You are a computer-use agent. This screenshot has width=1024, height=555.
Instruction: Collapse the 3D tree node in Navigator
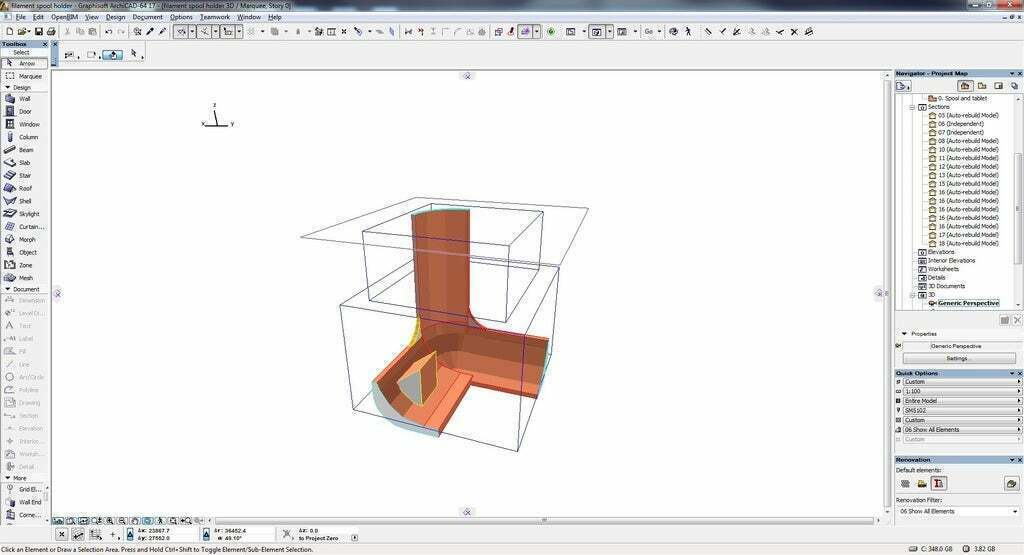[x=912, y=295]
